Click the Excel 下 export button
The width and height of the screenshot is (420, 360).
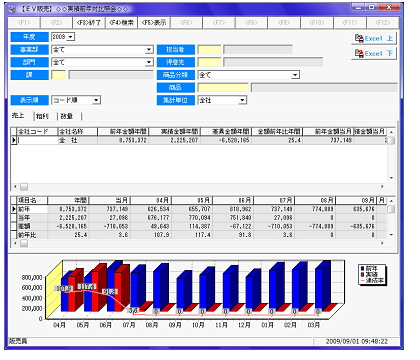tap(374, 53)
